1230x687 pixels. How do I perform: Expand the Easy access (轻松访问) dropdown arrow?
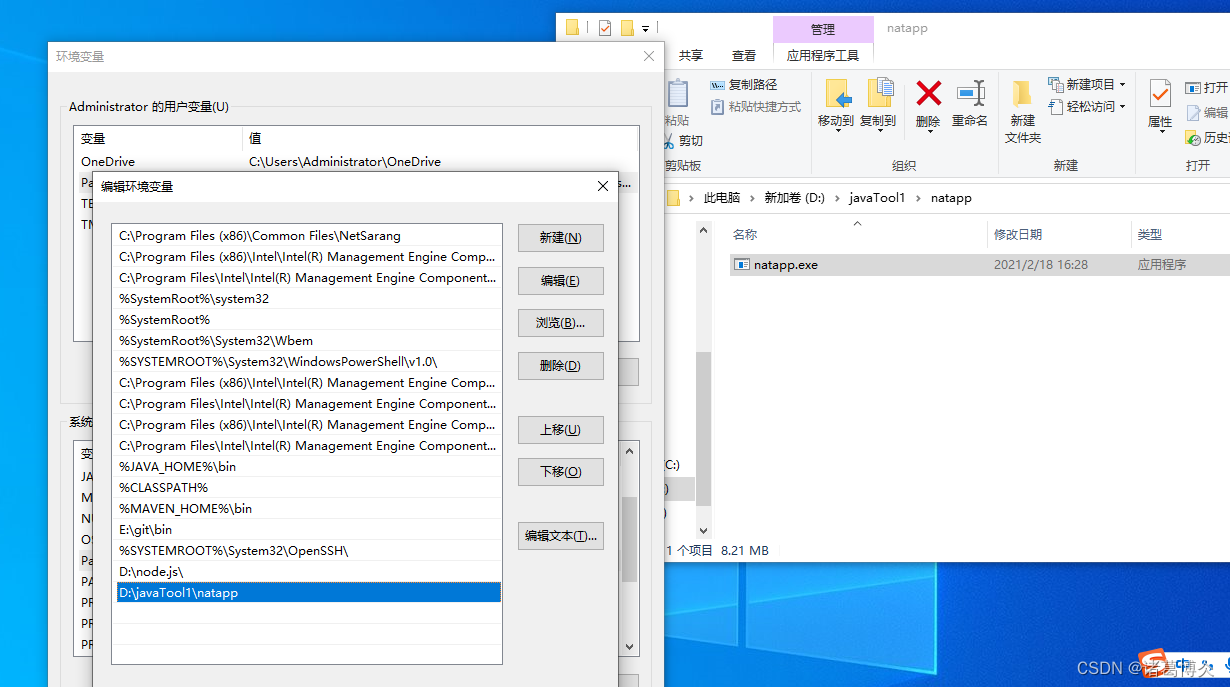(x=1123, y=107)
